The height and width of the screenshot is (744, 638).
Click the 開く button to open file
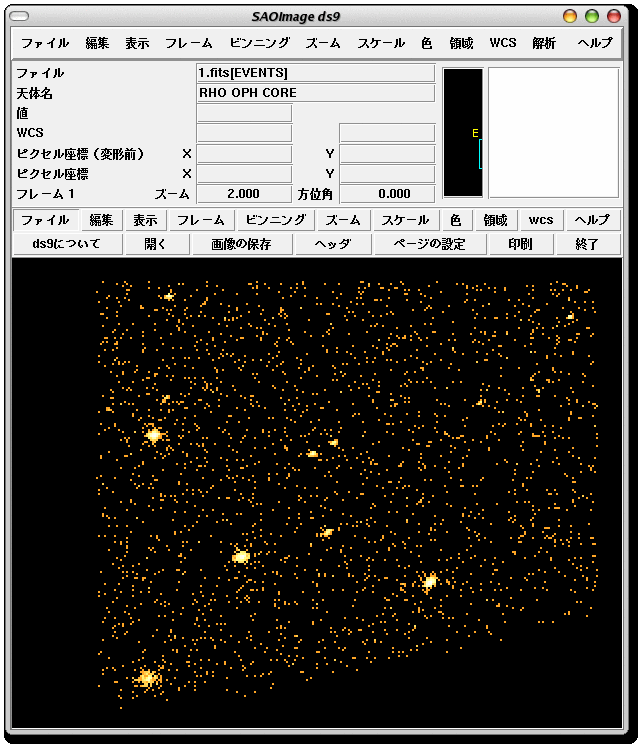click(156, 244)
